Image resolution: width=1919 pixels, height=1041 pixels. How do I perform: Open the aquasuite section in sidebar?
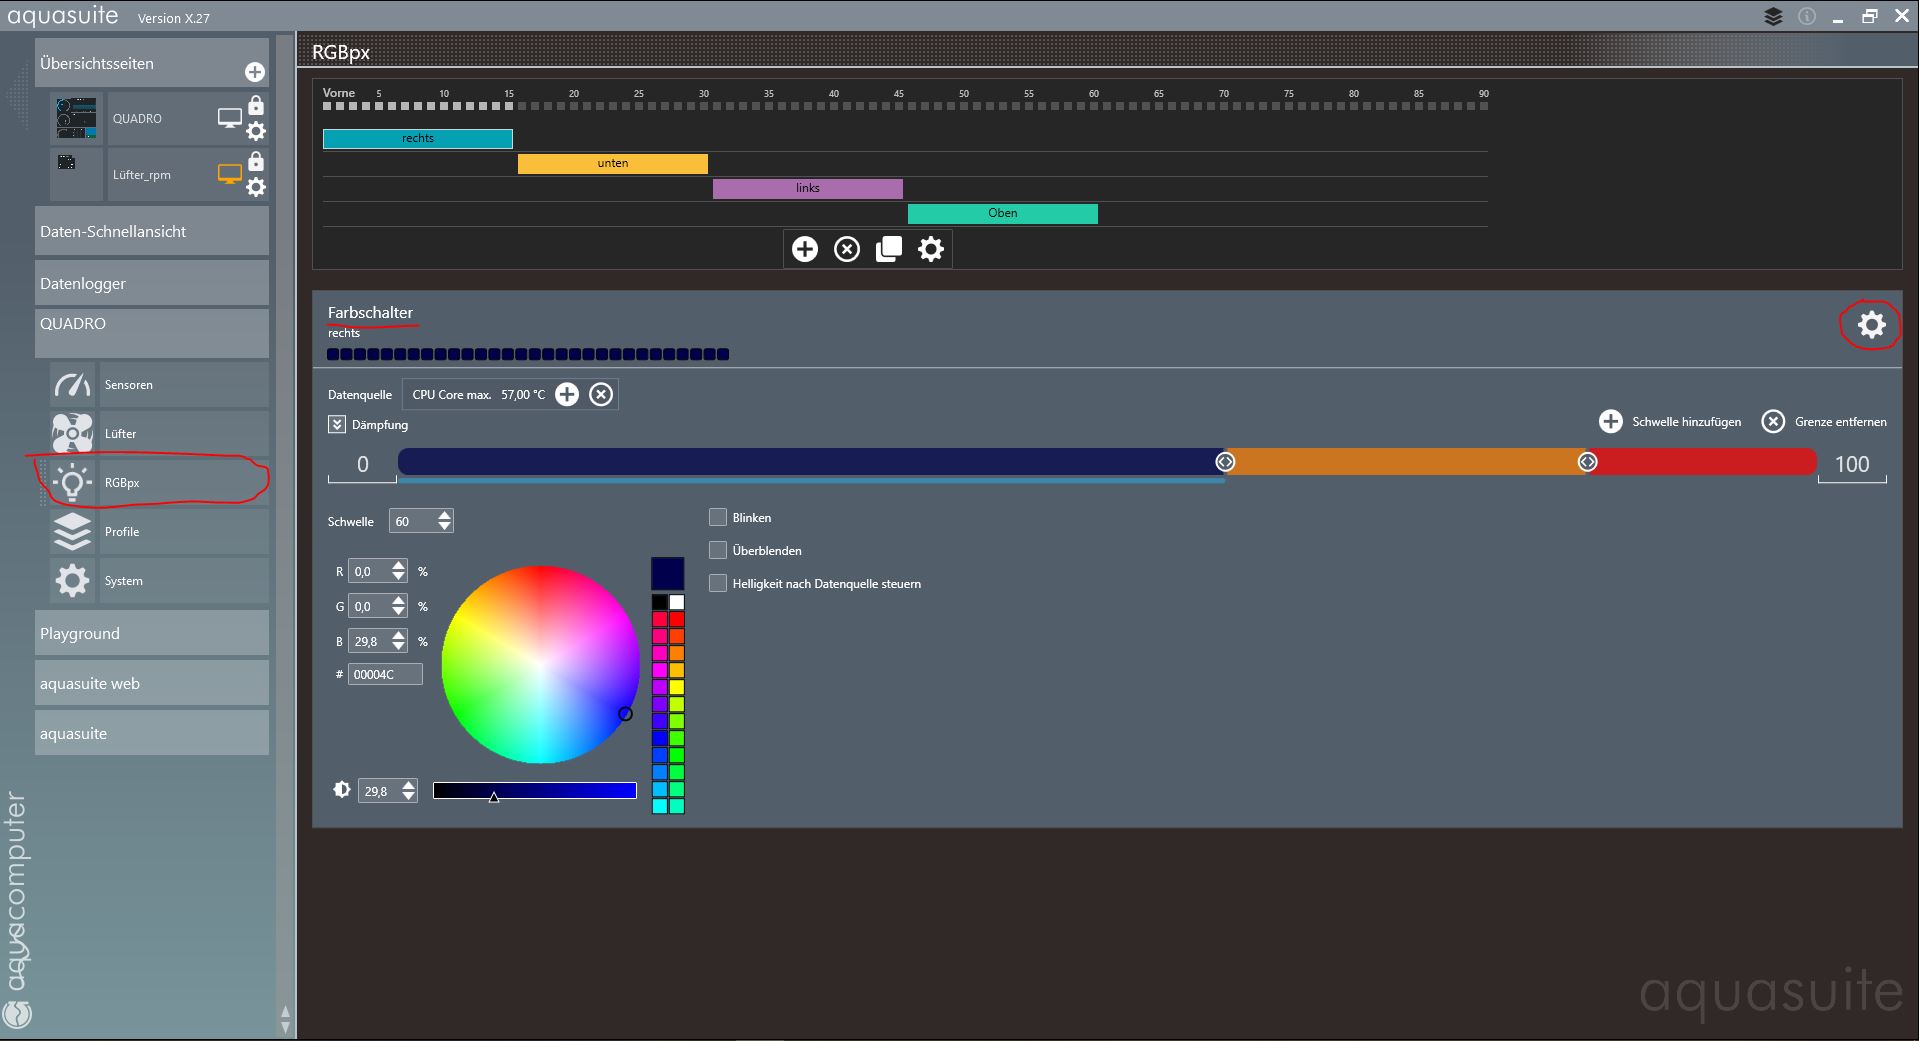(x=152, y=733)
